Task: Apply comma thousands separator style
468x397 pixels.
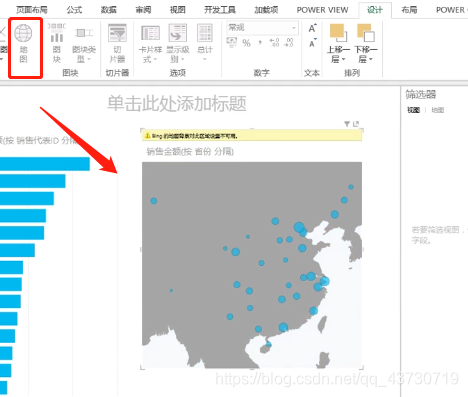Action: click(x=260, y=43)
